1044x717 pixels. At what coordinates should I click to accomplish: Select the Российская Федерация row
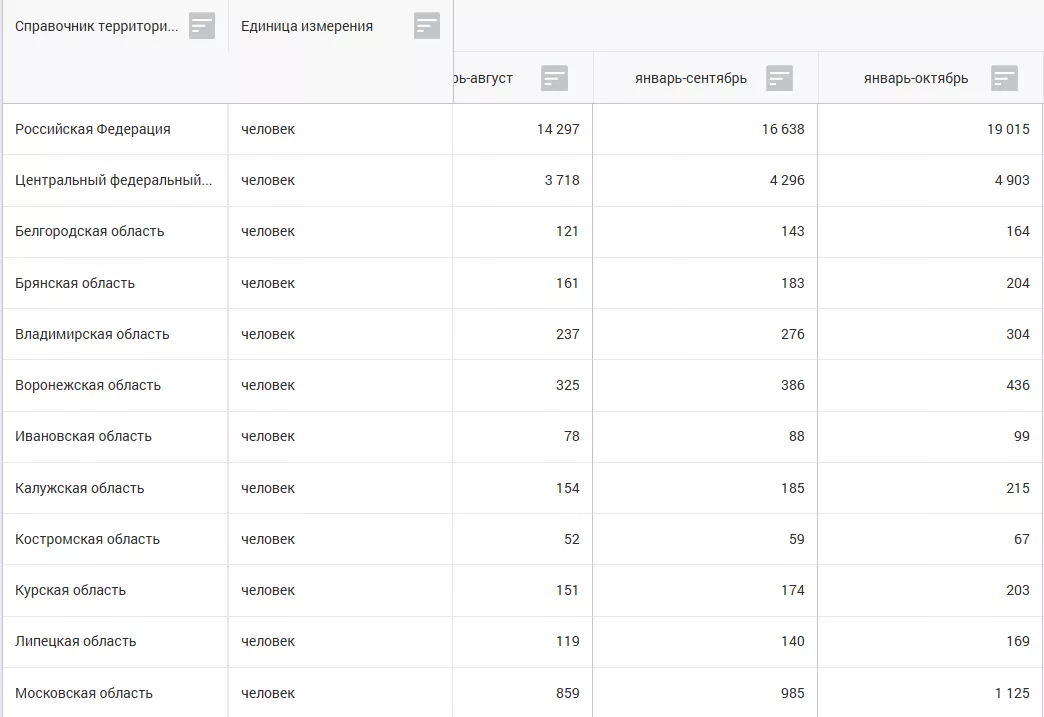point(93,129)
